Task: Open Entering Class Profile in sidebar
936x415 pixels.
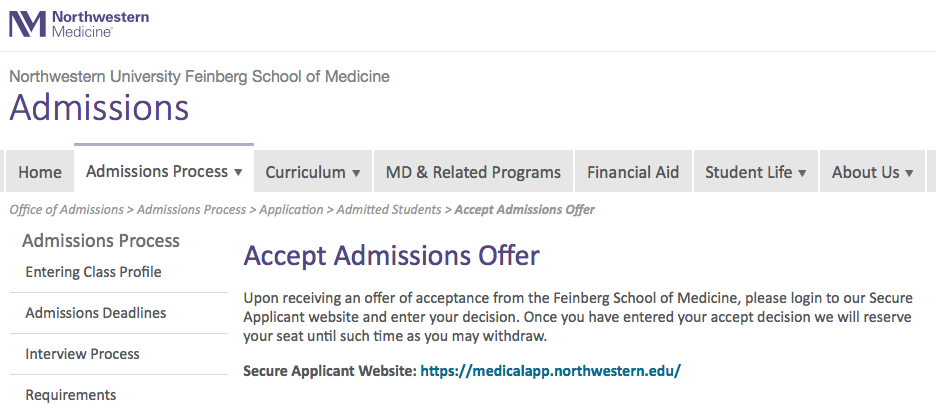Action: click(x=93, y=272)
